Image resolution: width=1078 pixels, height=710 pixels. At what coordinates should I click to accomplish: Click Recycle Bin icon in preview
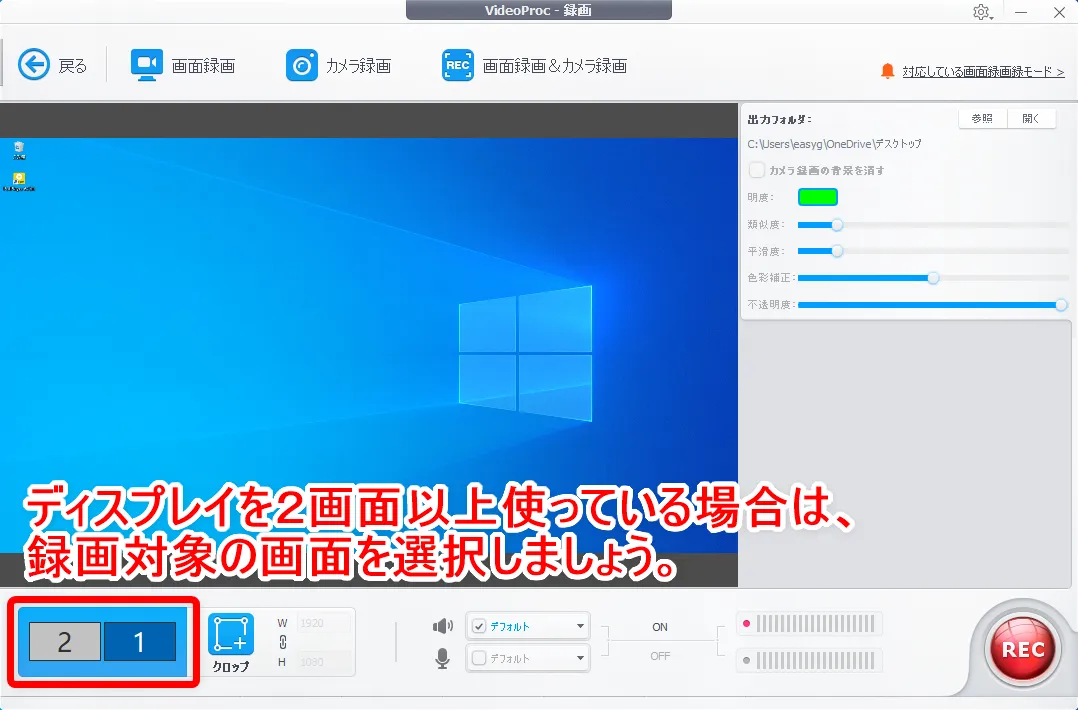pyautogui.click(x=19, y=149)
